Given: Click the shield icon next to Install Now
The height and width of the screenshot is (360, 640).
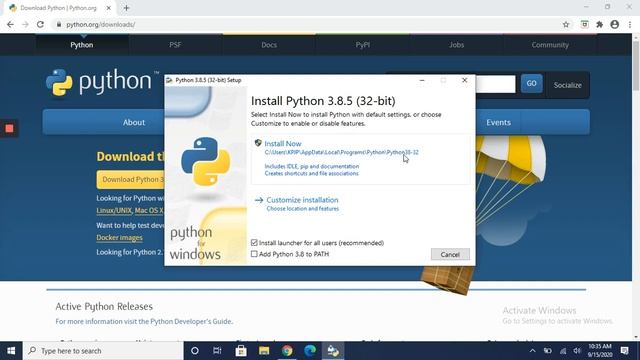Looking at the screenshot, I should (x=258, y=143).
